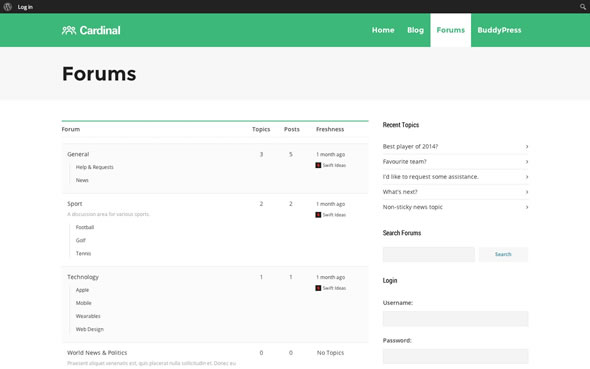
Task: Open the Apple subforum
Action: [82, 290]
